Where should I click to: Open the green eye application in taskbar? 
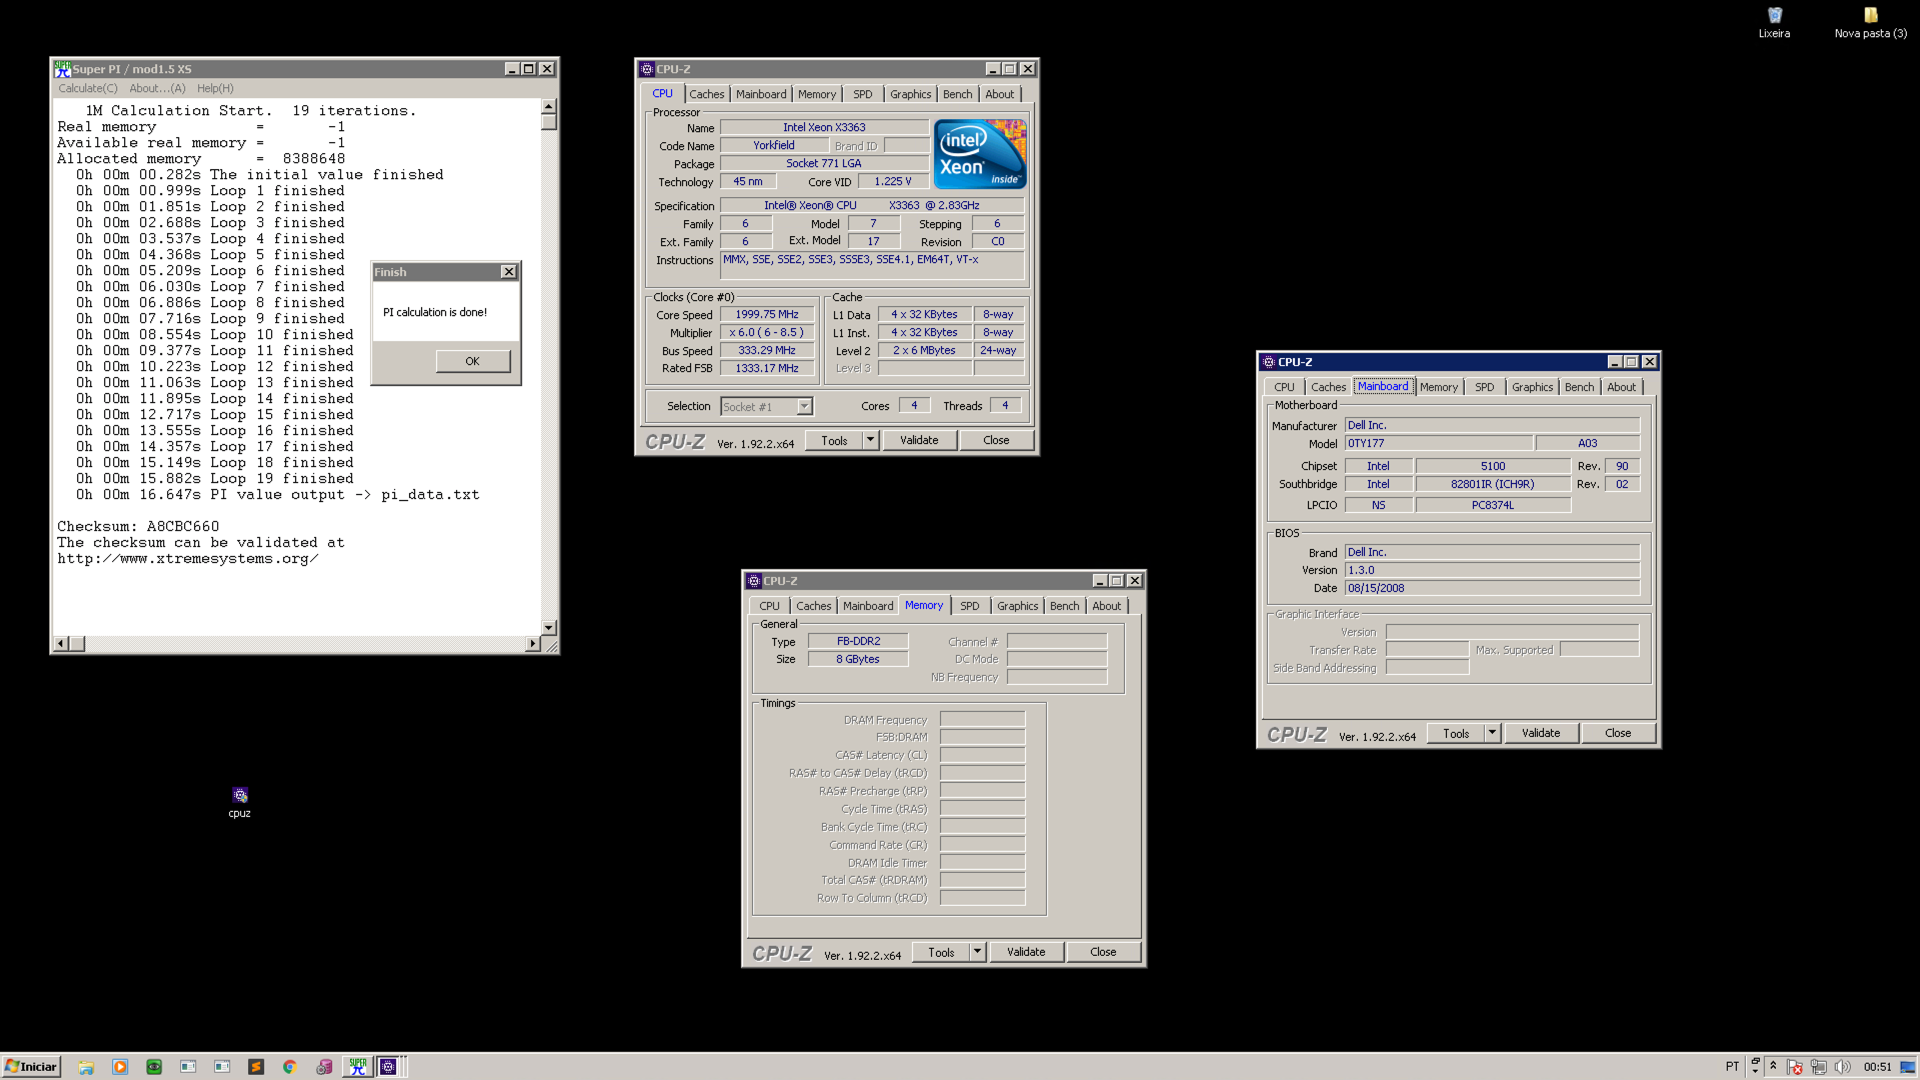[154, 1067]
